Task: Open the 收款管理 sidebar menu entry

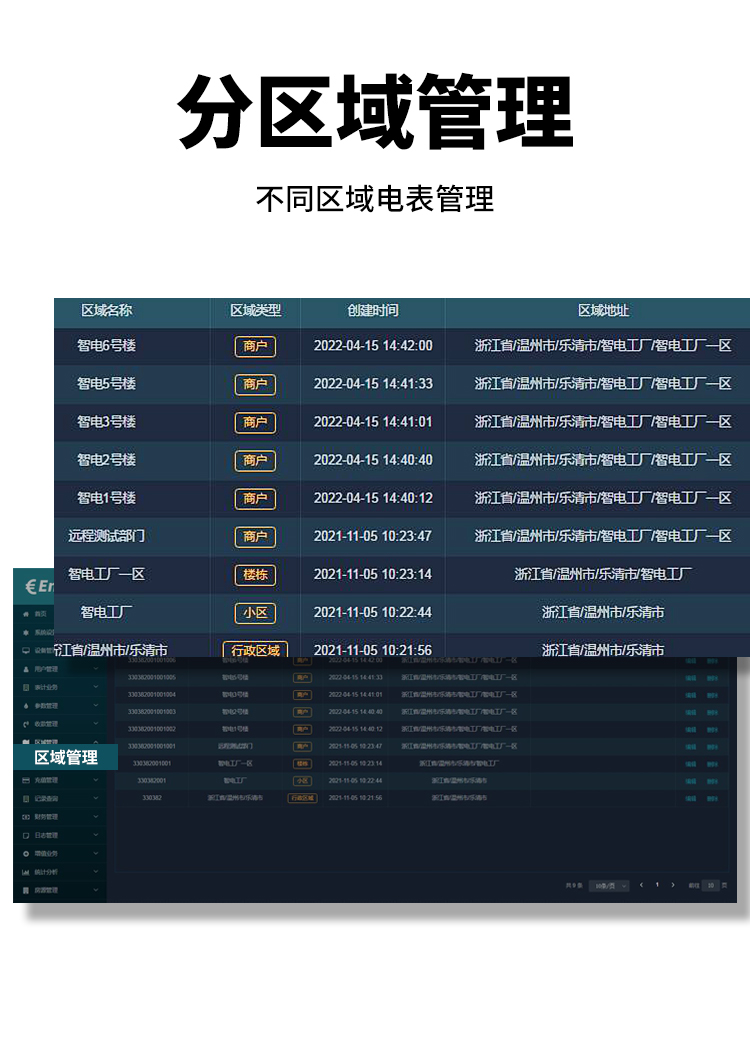Action: 48,724
